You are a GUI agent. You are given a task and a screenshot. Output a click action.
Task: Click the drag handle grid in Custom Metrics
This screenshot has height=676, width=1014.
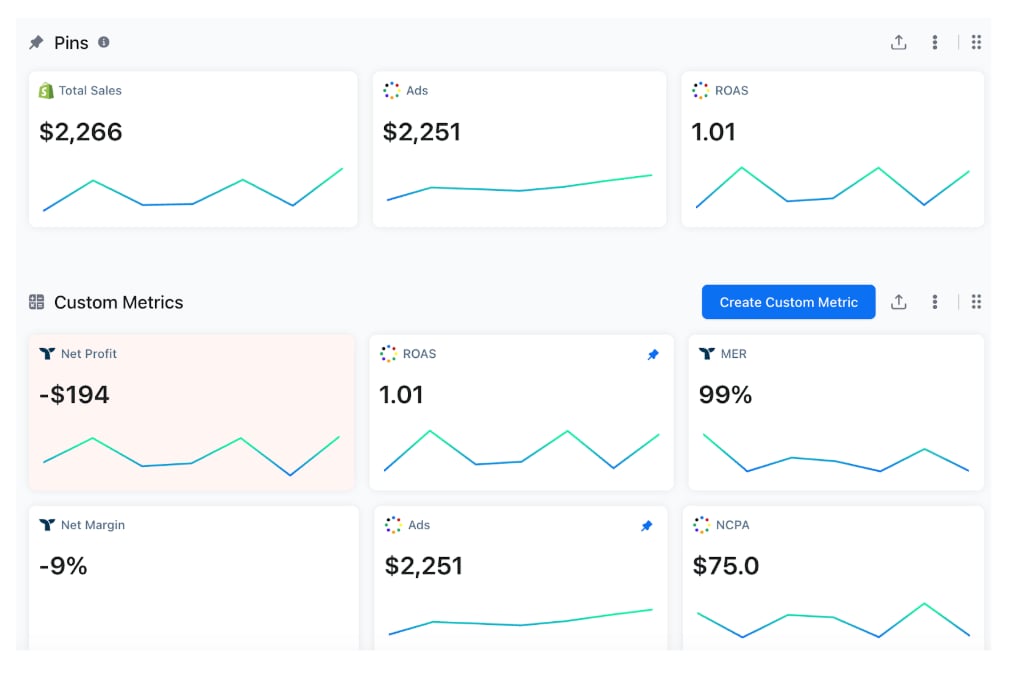[976, 302]
